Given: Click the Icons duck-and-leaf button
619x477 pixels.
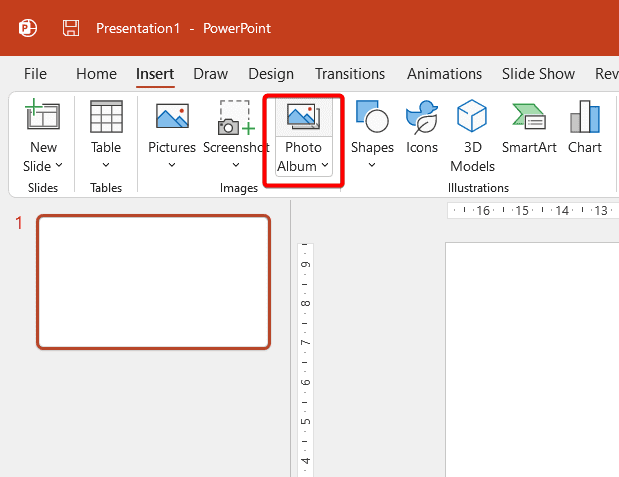Looking at the screenshot, I should [x=422, y=117].
